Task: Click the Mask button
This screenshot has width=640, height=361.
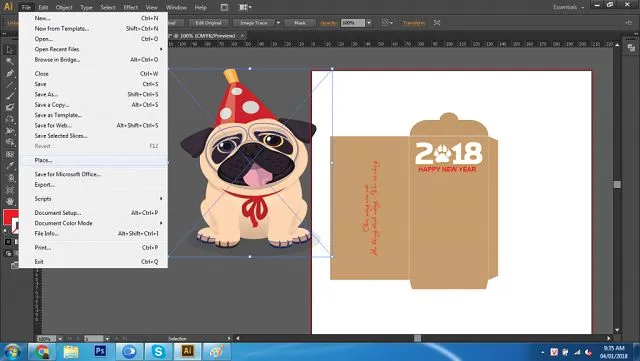Action: click(x=300, y=23)
